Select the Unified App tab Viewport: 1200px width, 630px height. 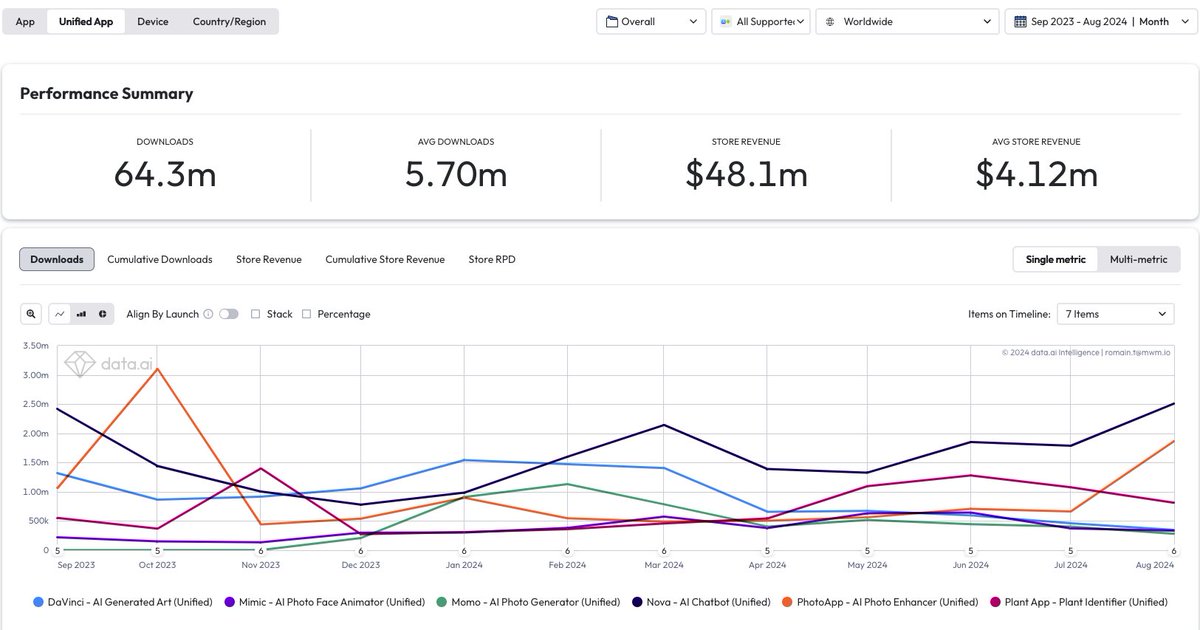click(x=86, y=21)
